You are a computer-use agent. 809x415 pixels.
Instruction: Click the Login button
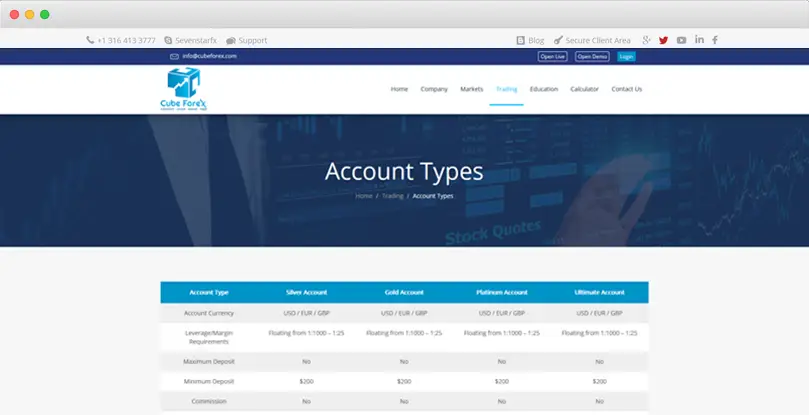click(626, 56)
